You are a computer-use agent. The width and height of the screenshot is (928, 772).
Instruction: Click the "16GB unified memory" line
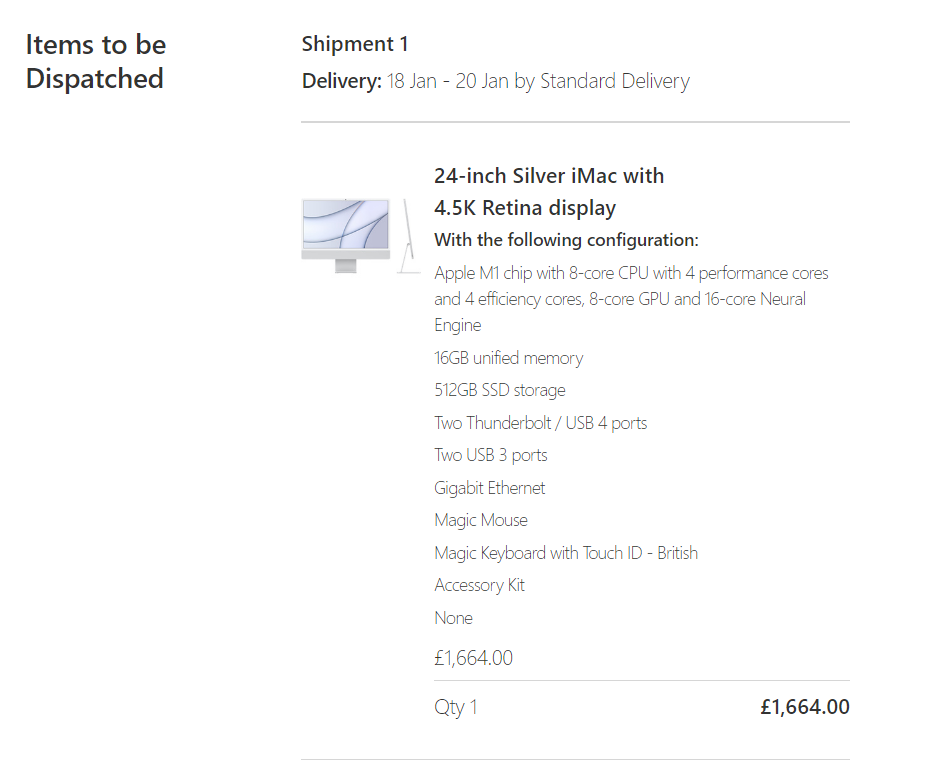[508, 358]
